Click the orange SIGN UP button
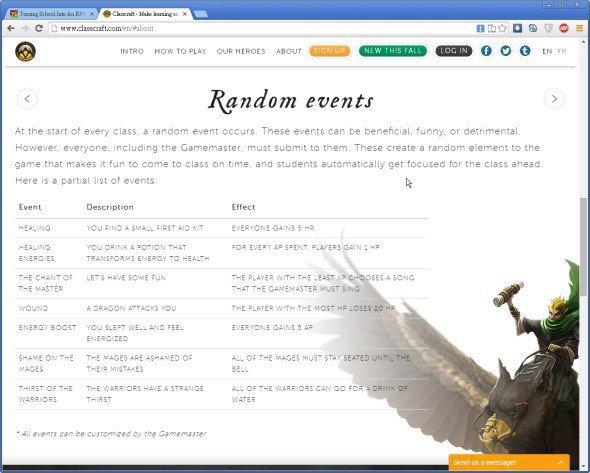590x473 pixels. [330, 51]
